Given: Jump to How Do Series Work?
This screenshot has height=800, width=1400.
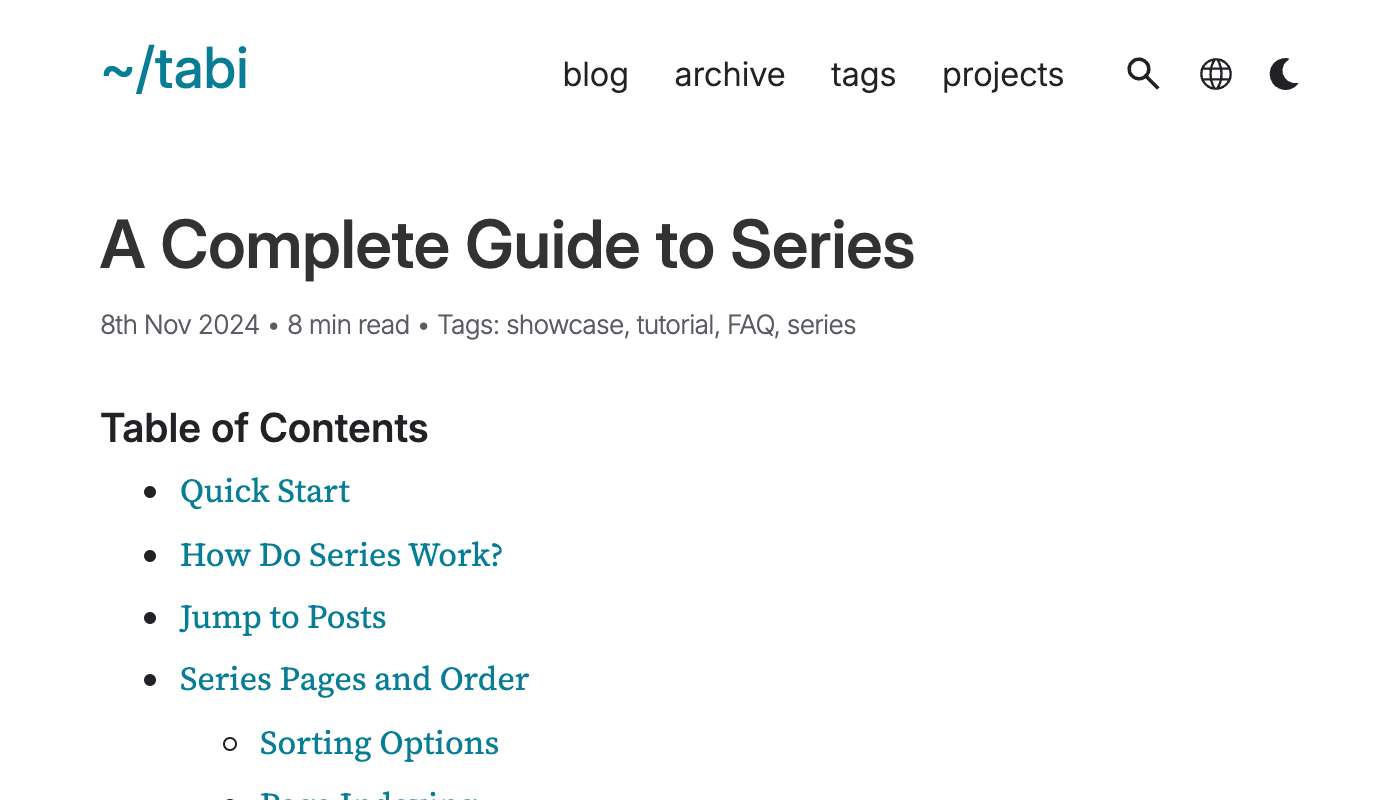Looking at the screenshot, I should (x=341, y=555).
